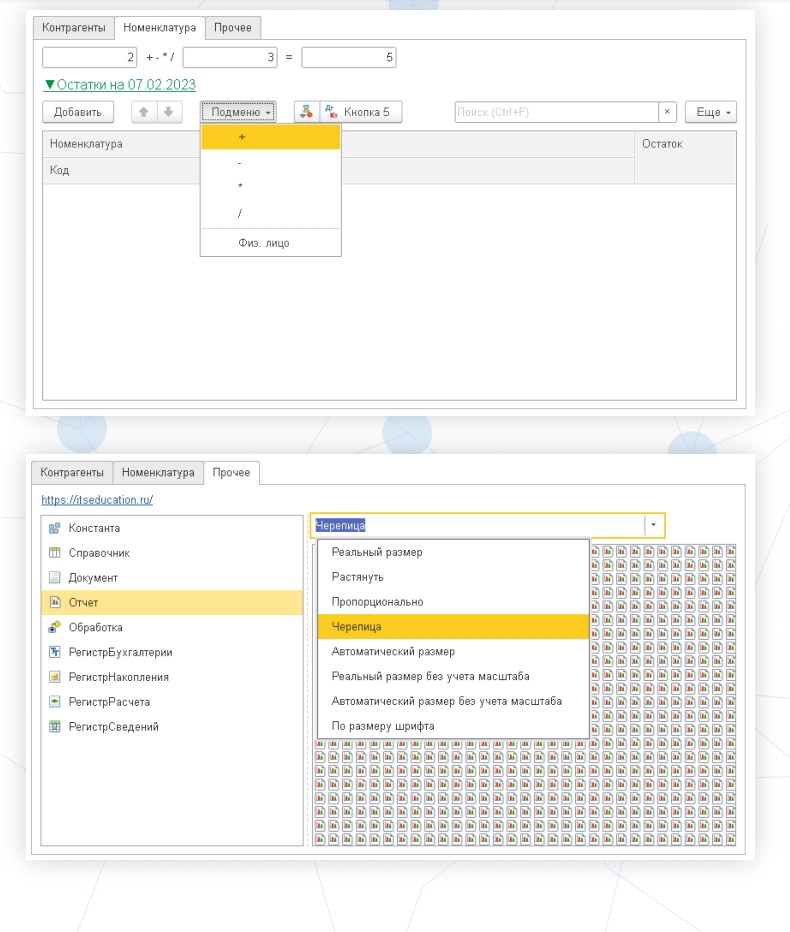Select the Документ item in the list

click(93, 577)
